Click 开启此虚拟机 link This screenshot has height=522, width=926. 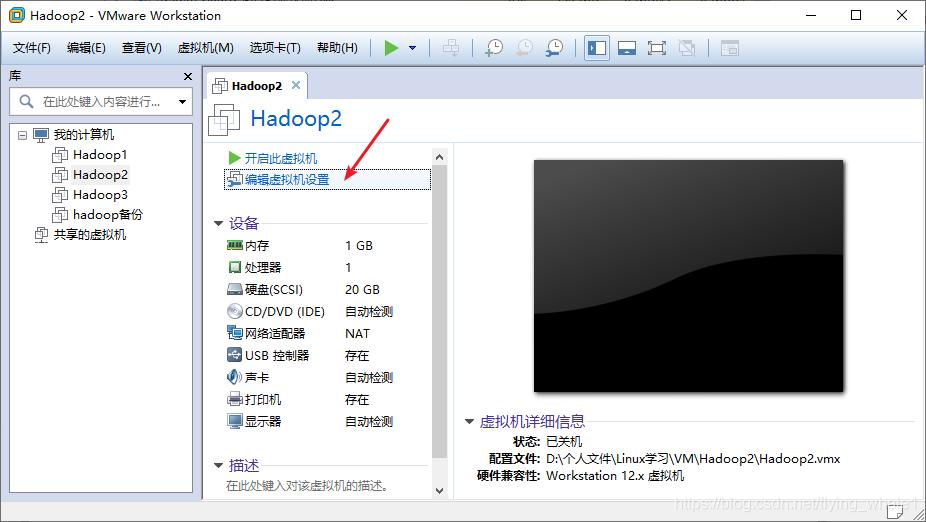(x=281, y=158)
